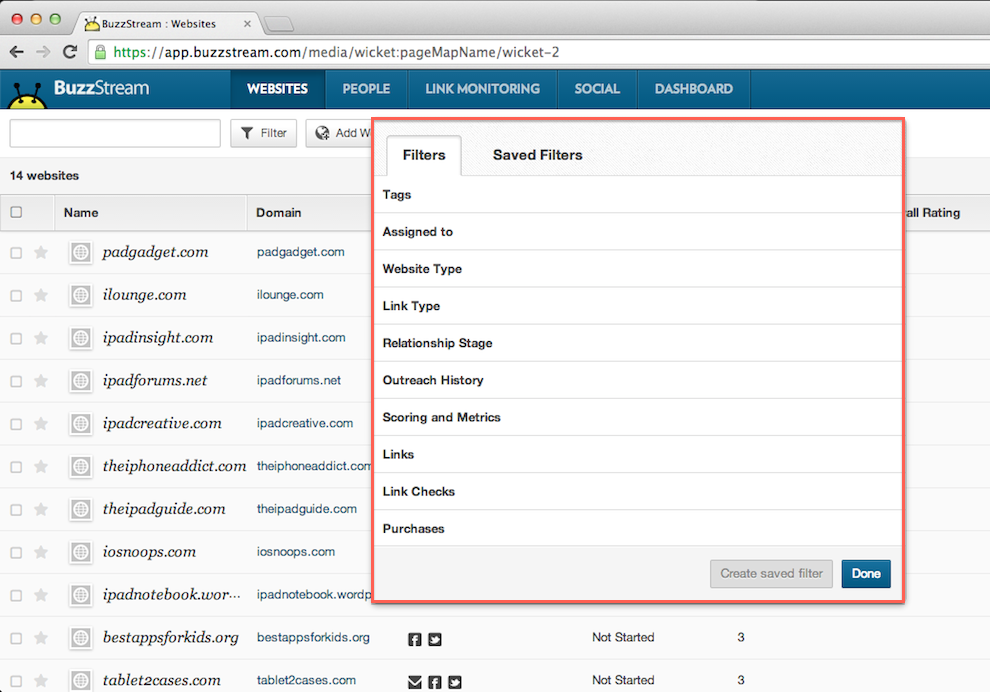
Task: Open the LINK MONITORING menu
Action: pyautogui.click(x=482, y=89)
